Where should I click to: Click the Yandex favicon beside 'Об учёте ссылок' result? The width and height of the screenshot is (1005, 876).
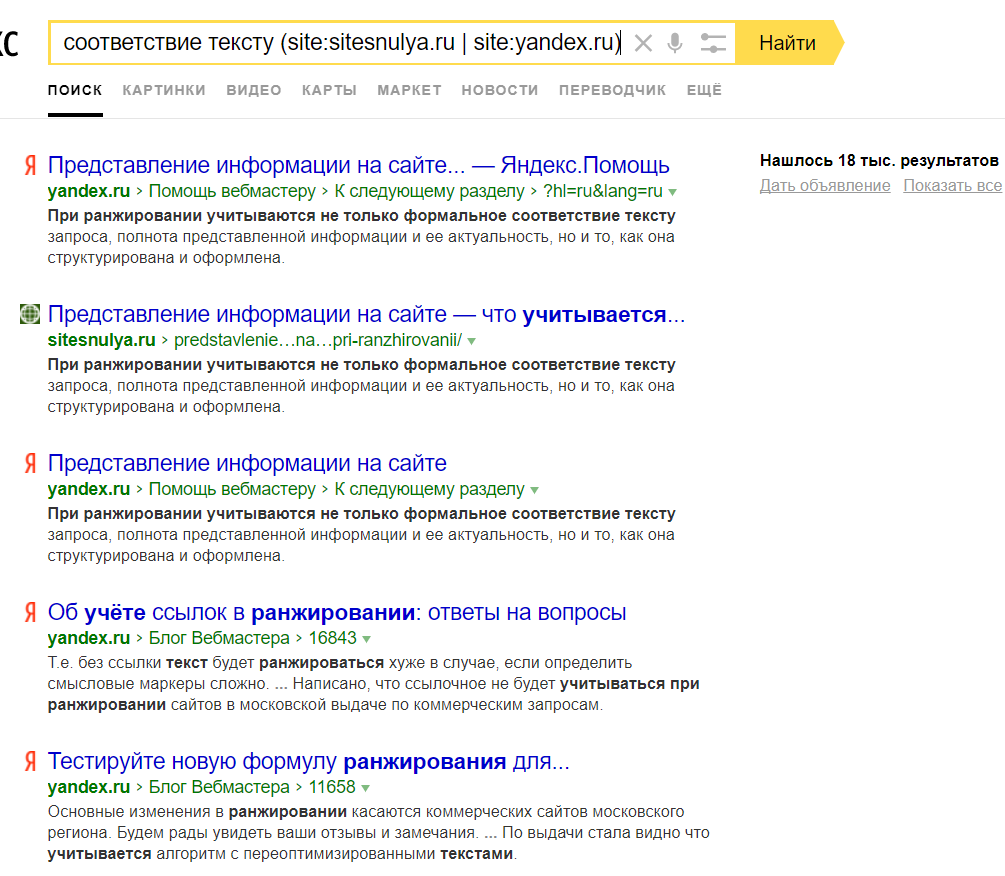tap(30, 613)
